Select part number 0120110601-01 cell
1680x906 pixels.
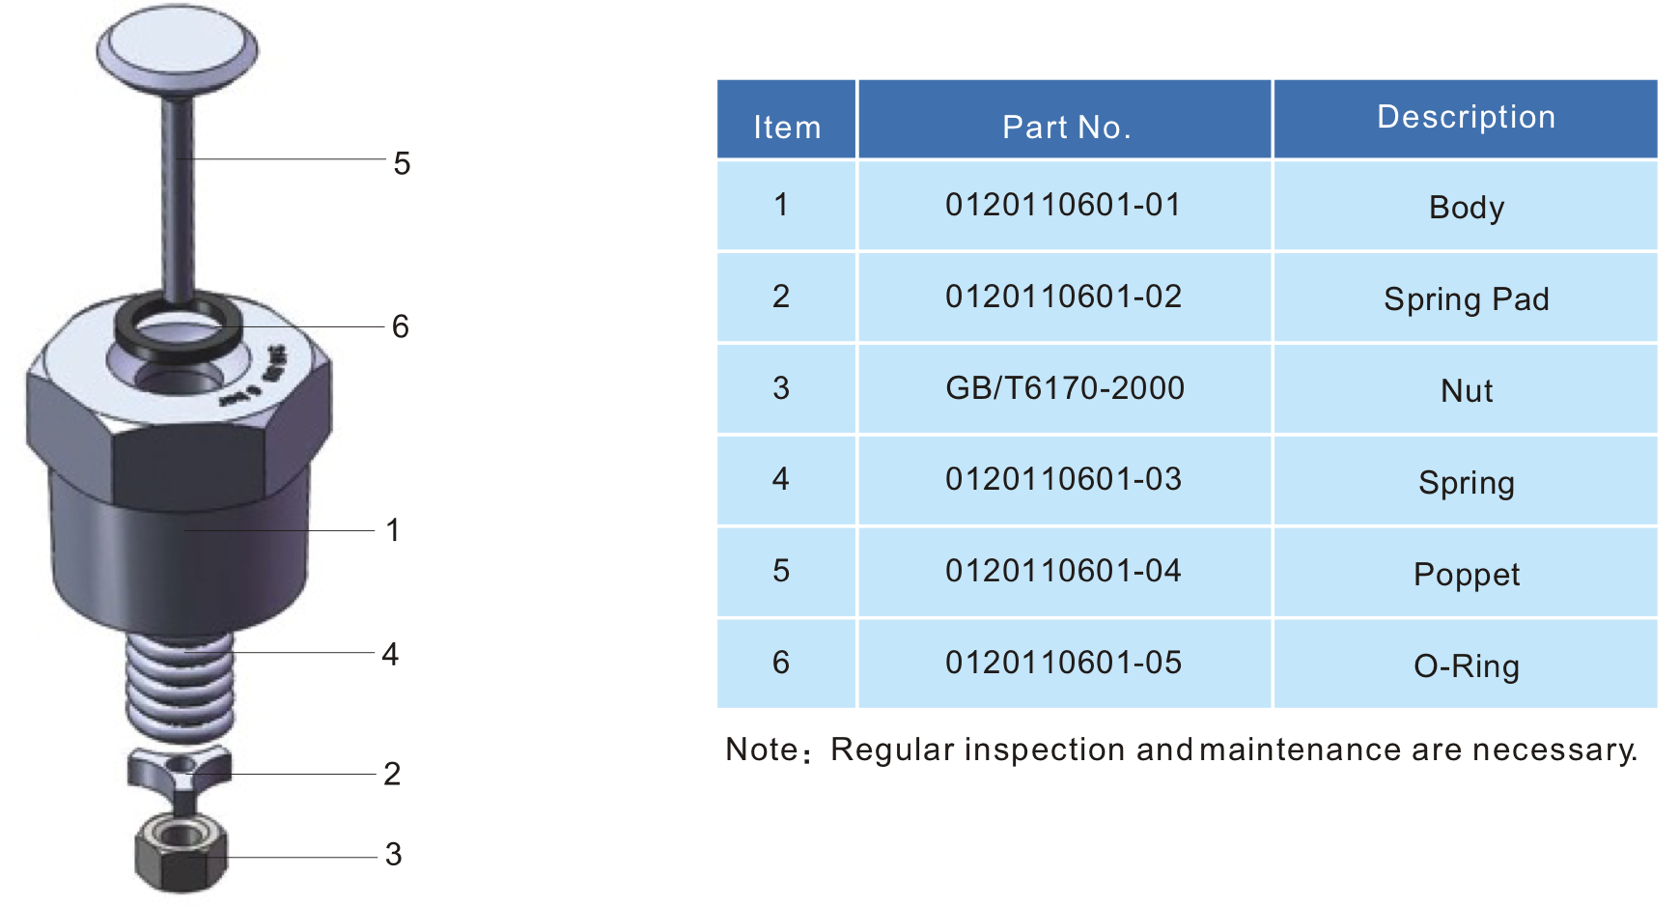click(x=1064, y=205)
